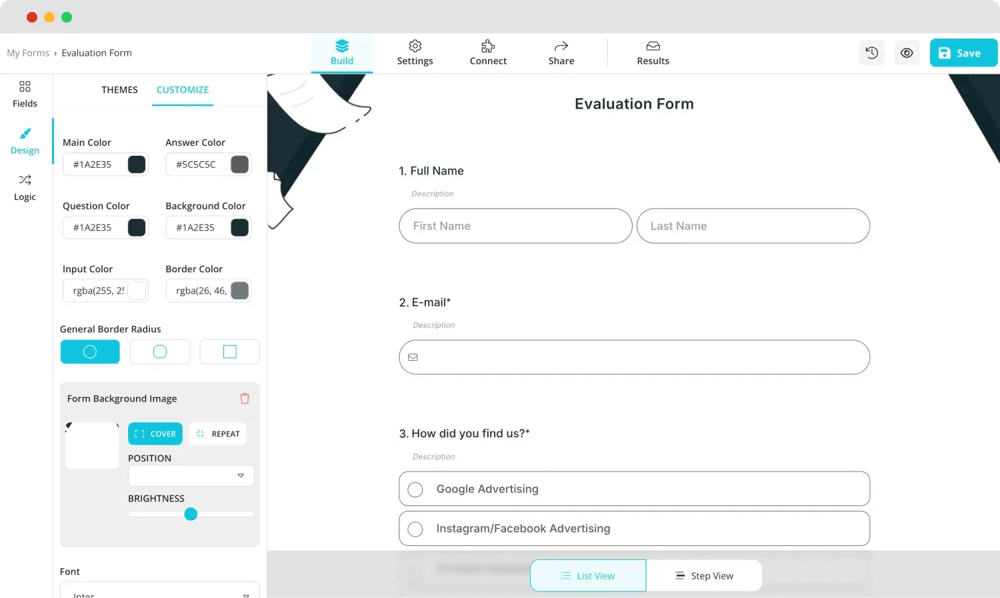Viewport: 1000px width, 598px height.
Task: Click the Main Color swatch
Action: (137, 165)
